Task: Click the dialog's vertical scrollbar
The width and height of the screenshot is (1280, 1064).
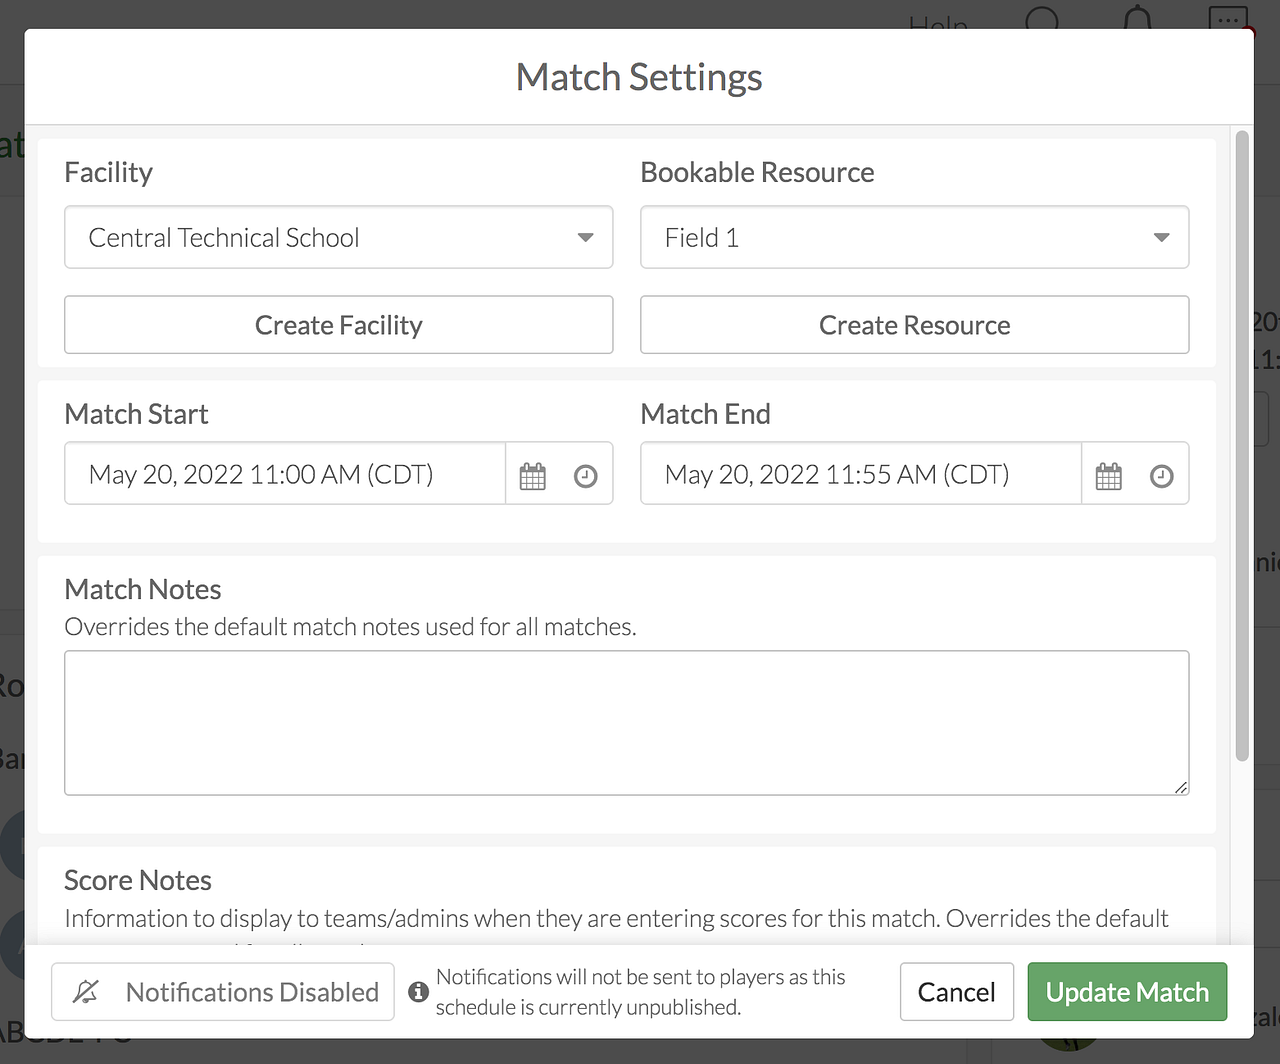Action: (1242, 445)
